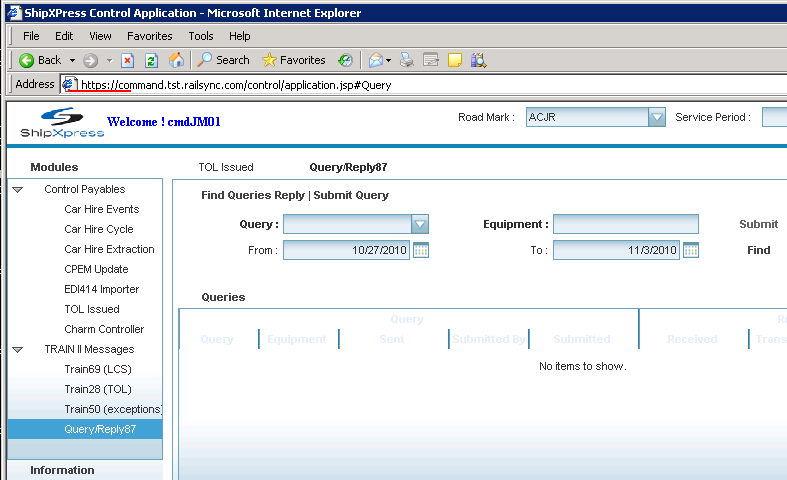Open the Road Mark dropdown

656,118
